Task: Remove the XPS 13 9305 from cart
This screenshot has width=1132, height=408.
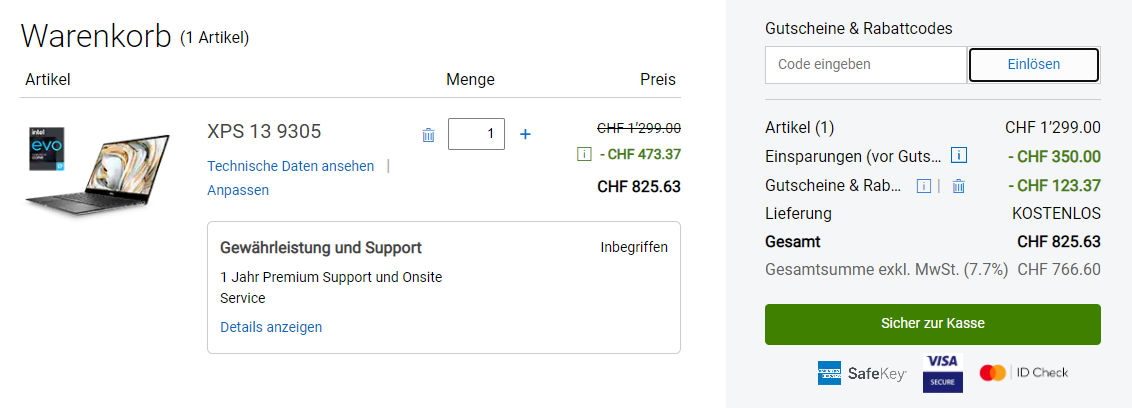Action: (x=428, y=135)
